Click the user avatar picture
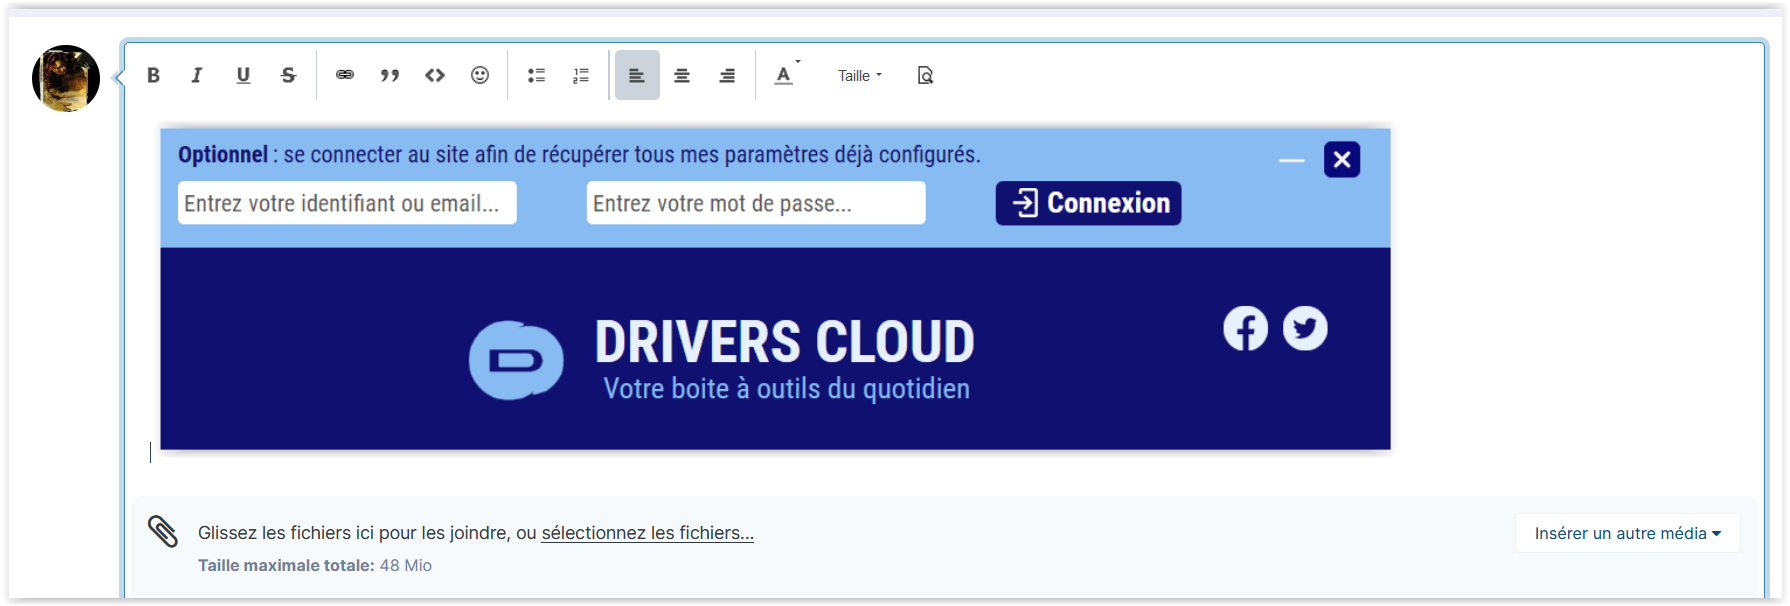Viewport: 1790px width, 606px height. coord(66,78)
